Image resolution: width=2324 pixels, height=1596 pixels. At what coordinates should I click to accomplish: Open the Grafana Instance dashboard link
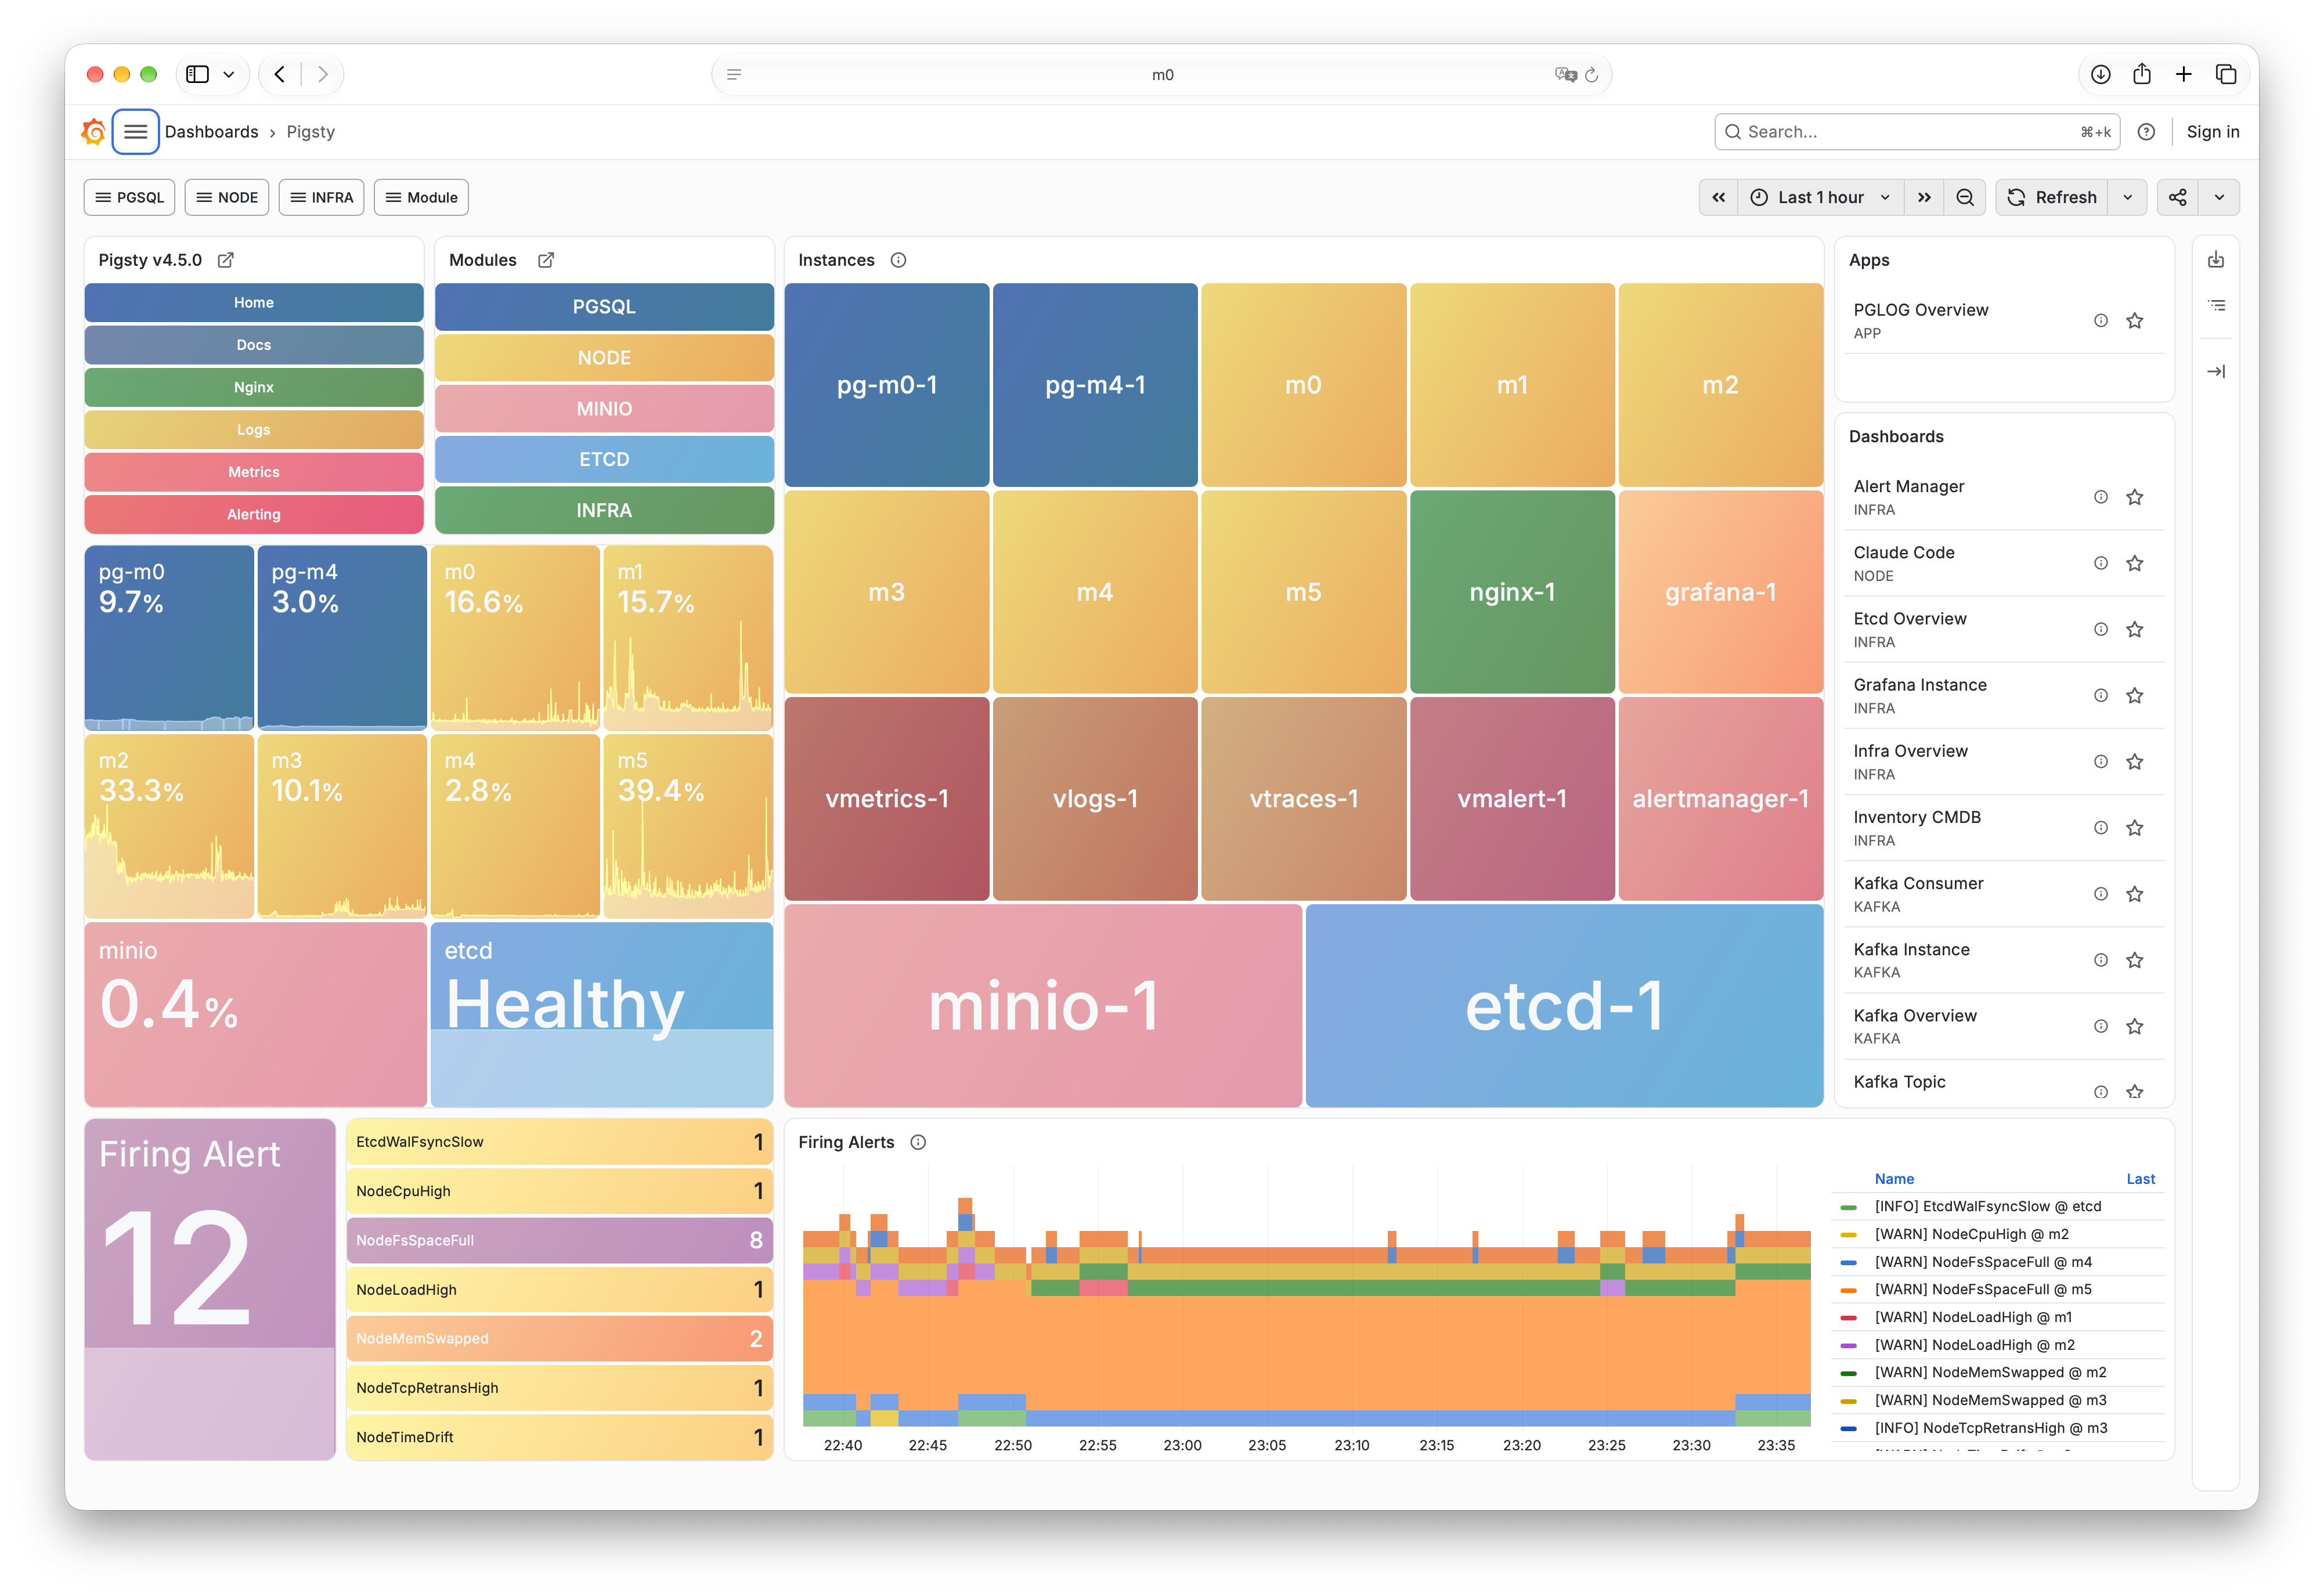pyautogui.click(x=1920, y=685)
